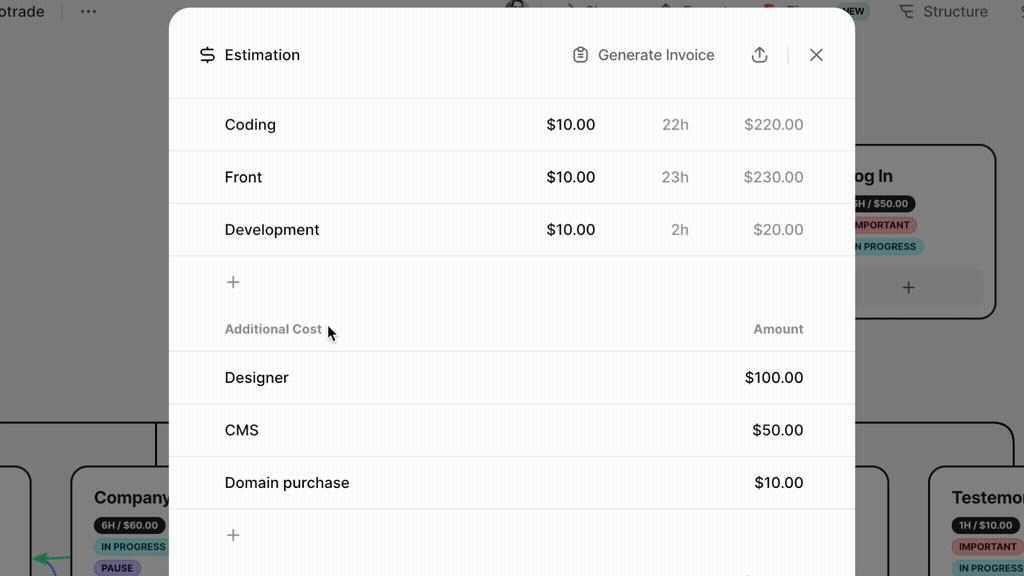
Task: Click the 1H / $10.00 badge on Testemonial card
Action: 985,525
